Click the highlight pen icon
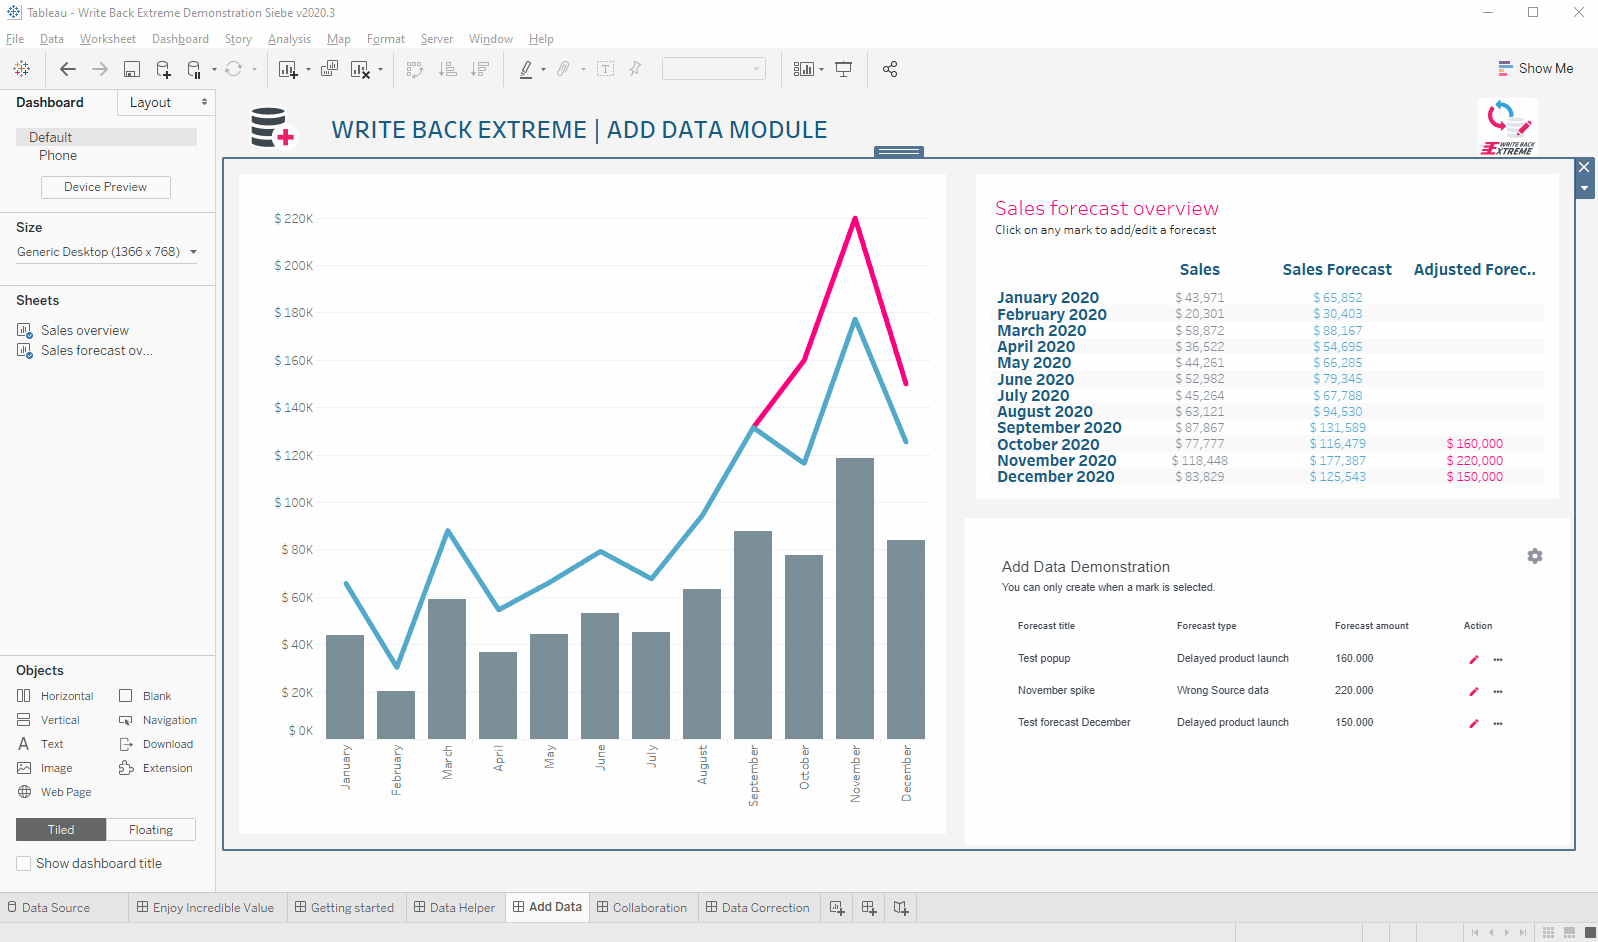 [x=526, y=69]
